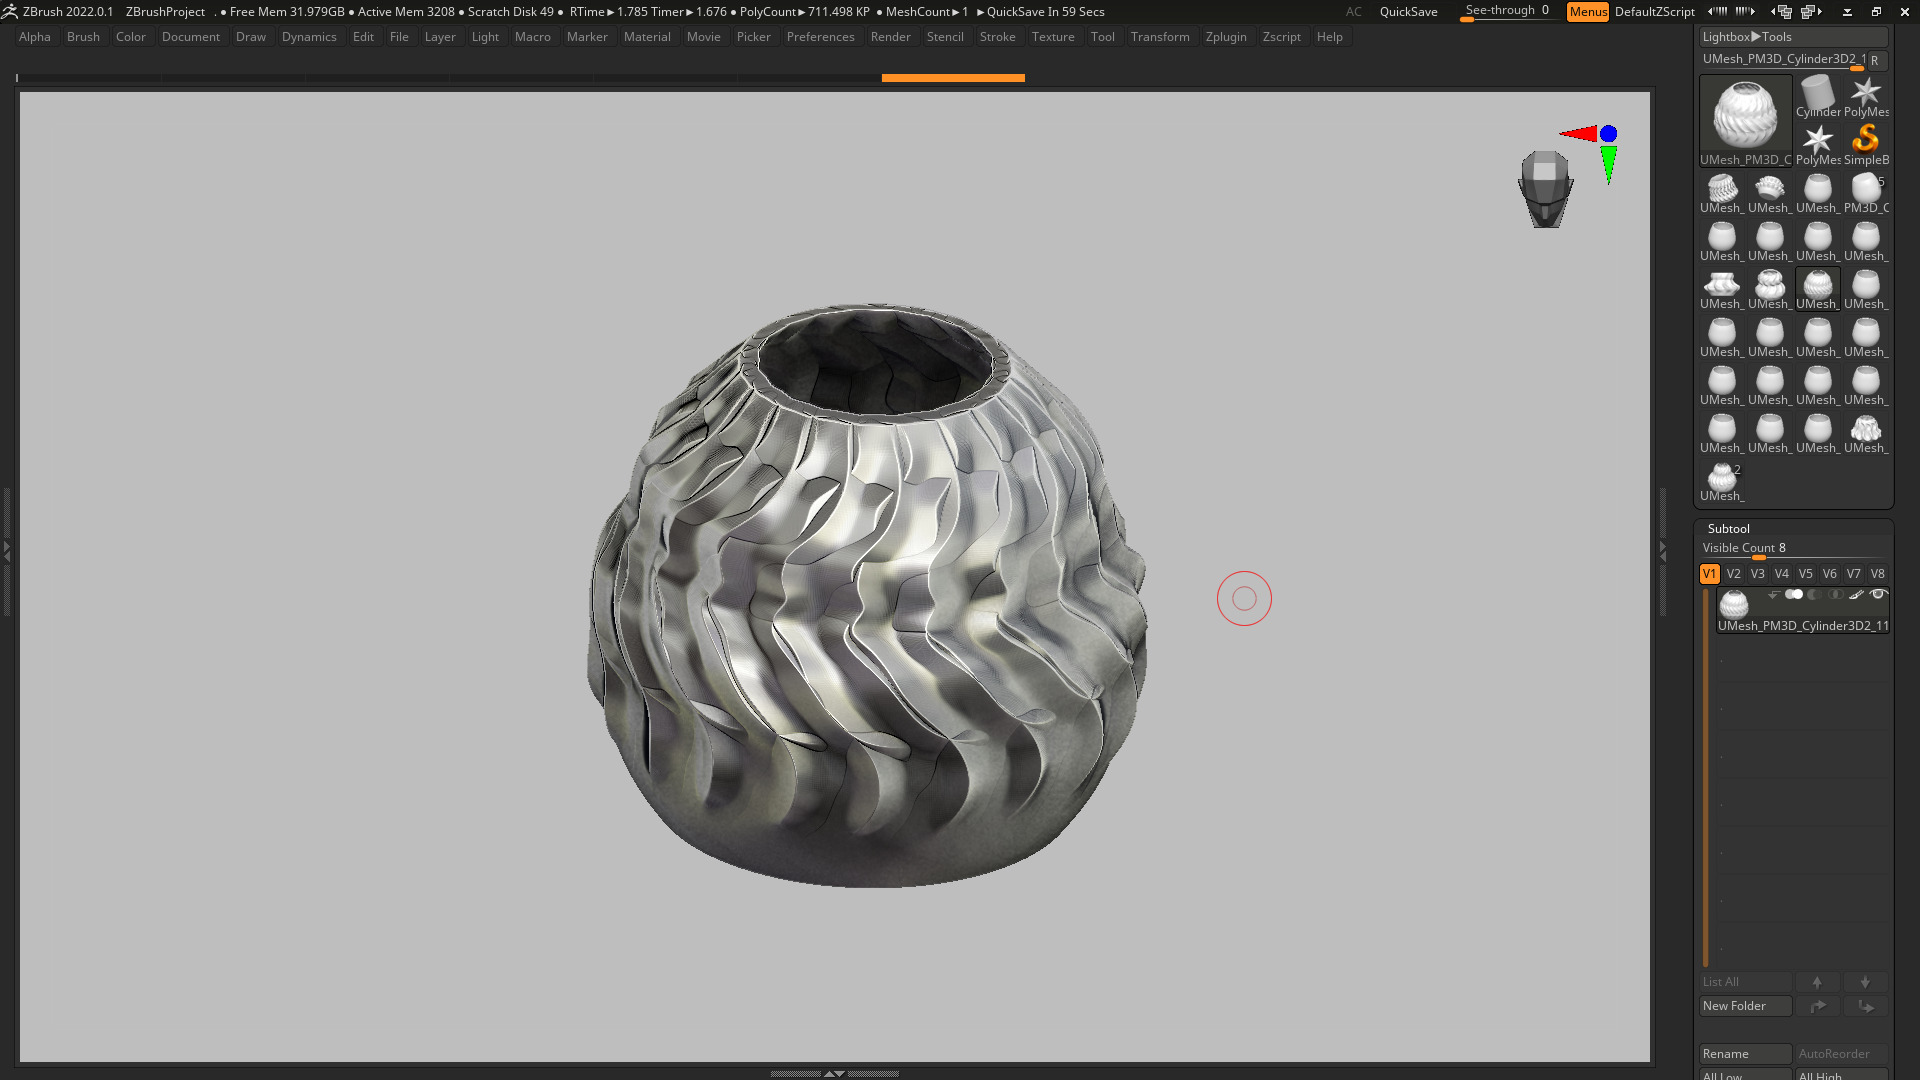The height and width of the screenshot is (1080, 1920).
Task: Enable visibility set V5
Action: (1806, 574)
